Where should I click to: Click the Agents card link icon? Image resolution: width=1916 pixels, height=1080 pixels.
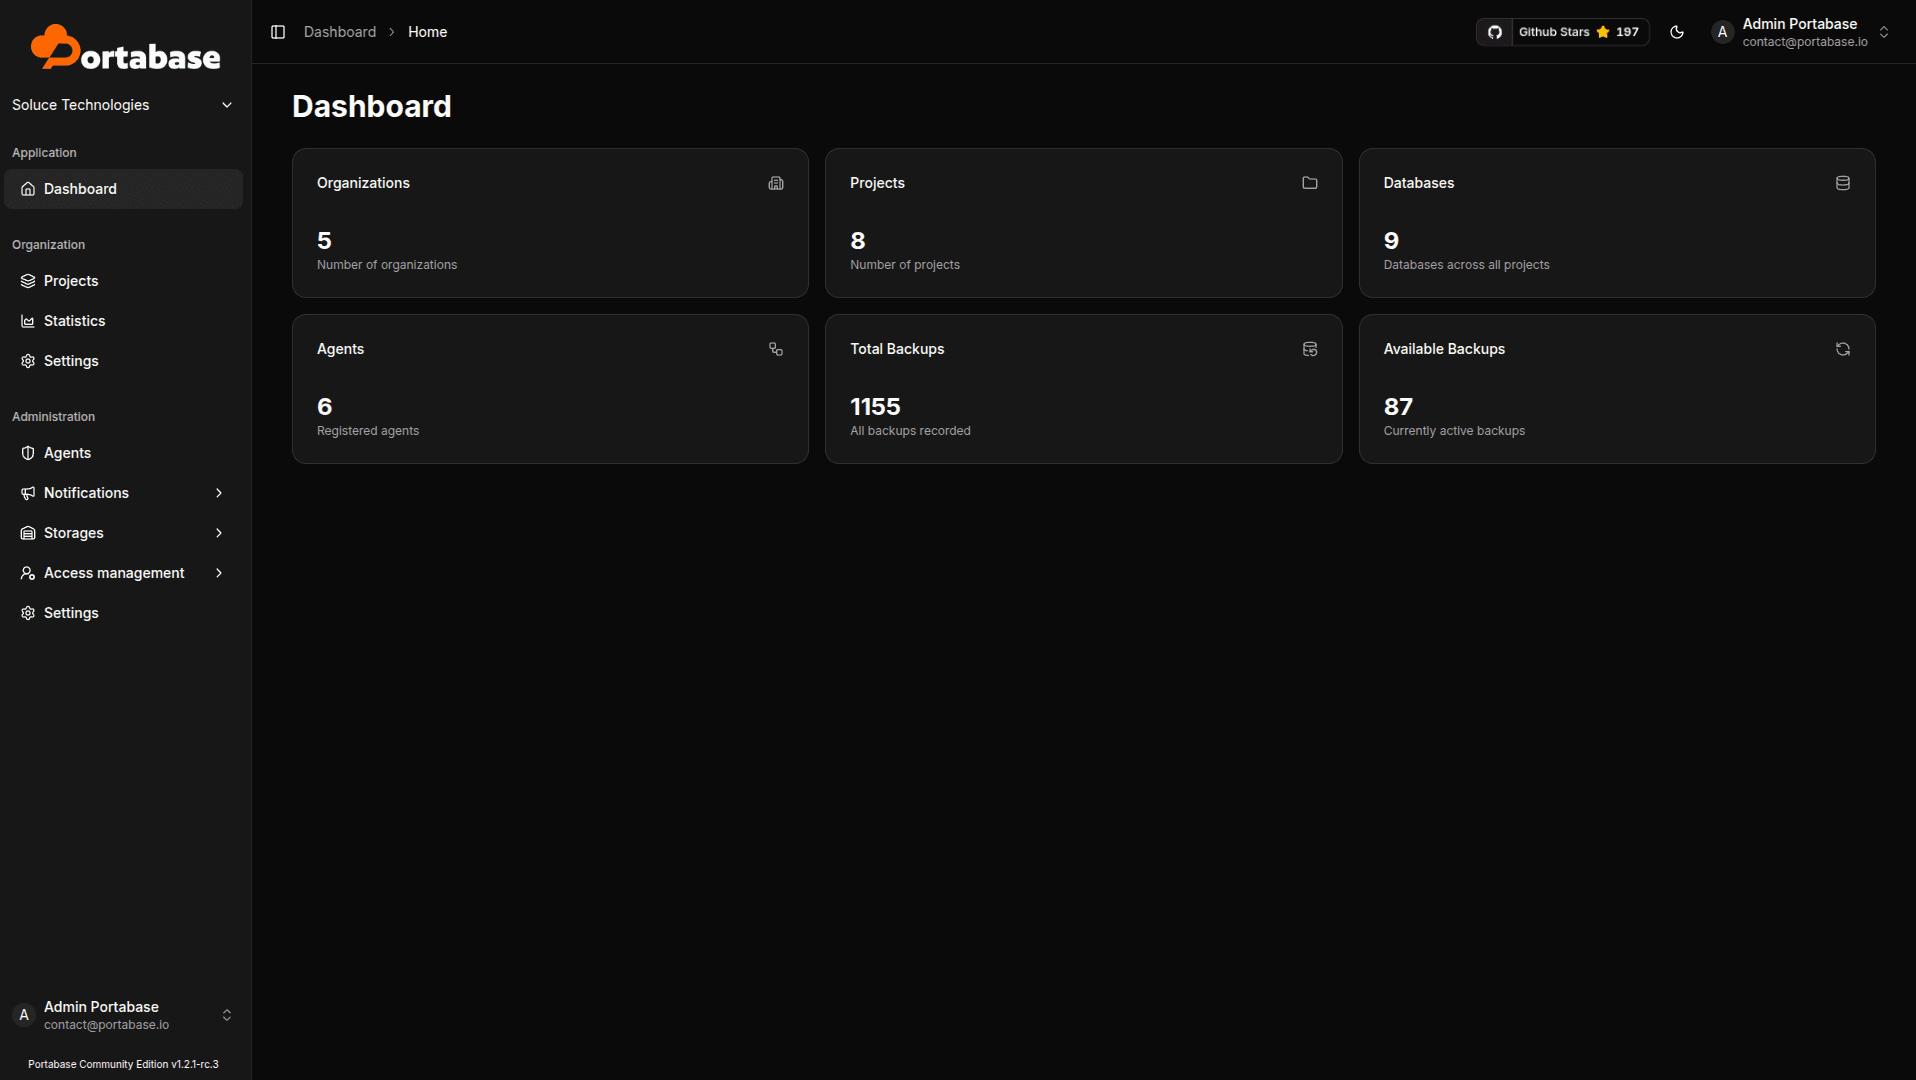tap(776, 349)
